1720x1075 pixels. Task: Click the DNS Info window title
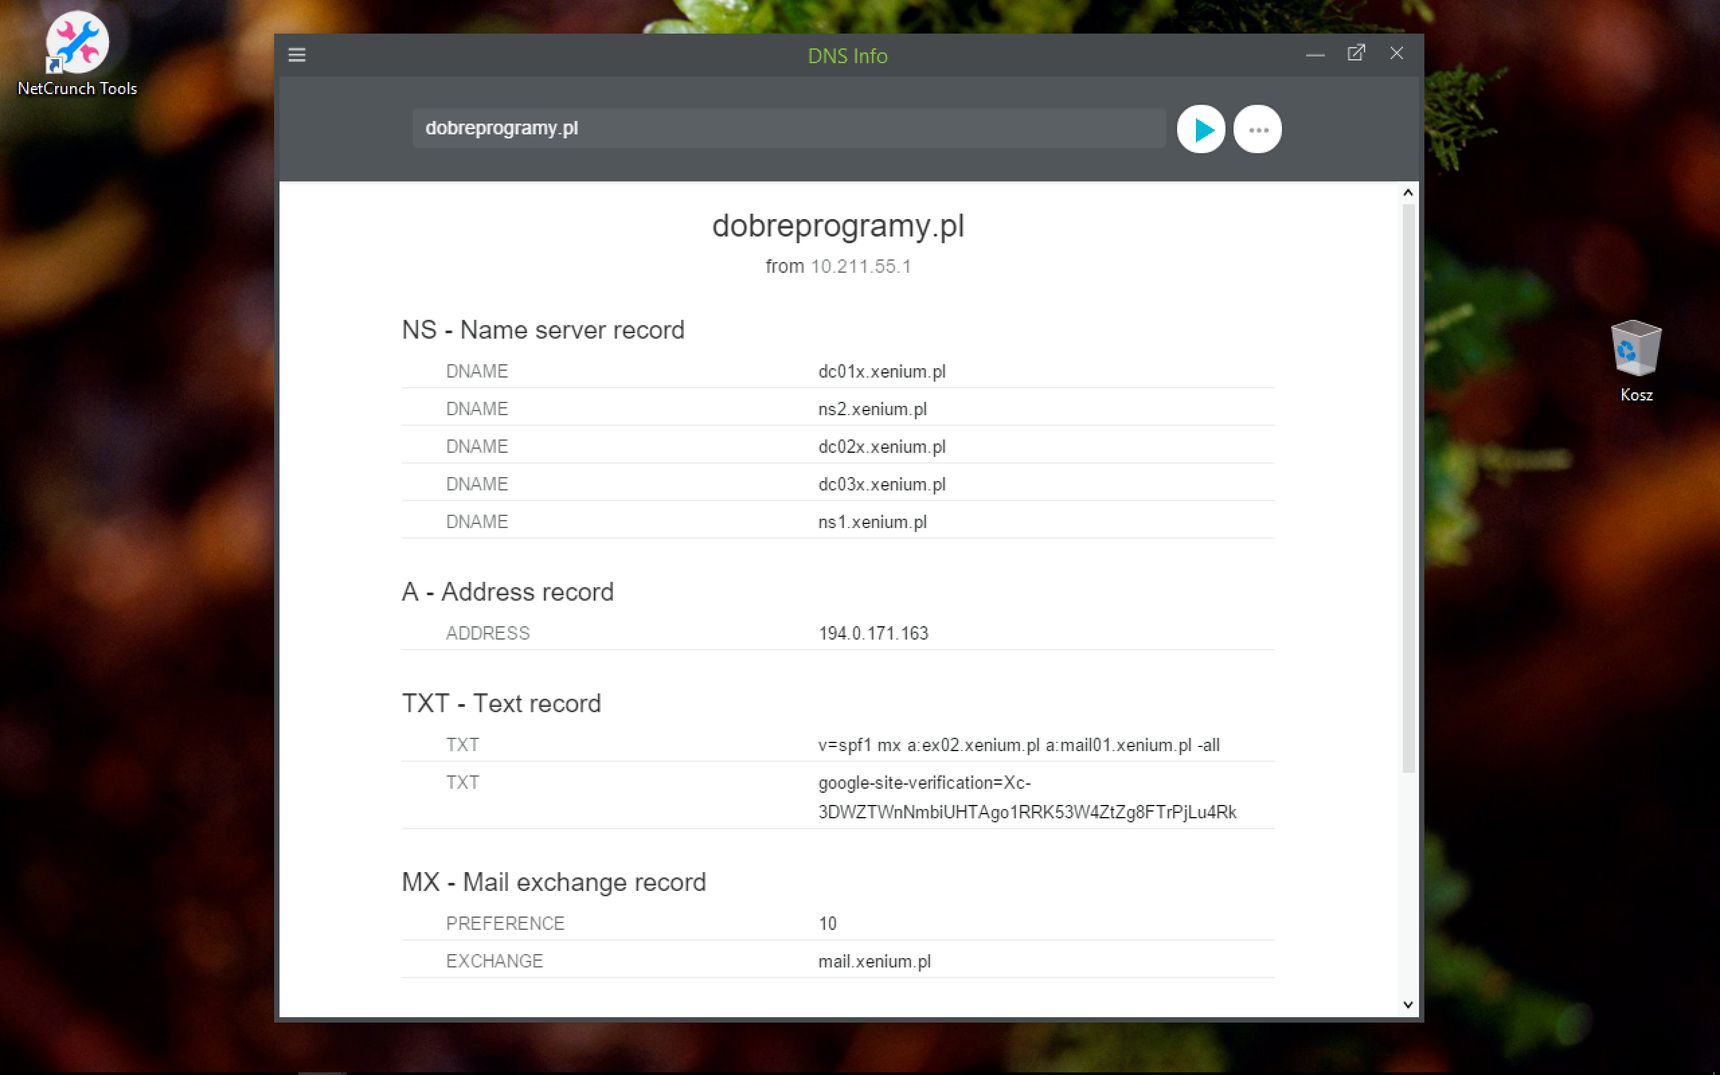click(x=847, y=56)
